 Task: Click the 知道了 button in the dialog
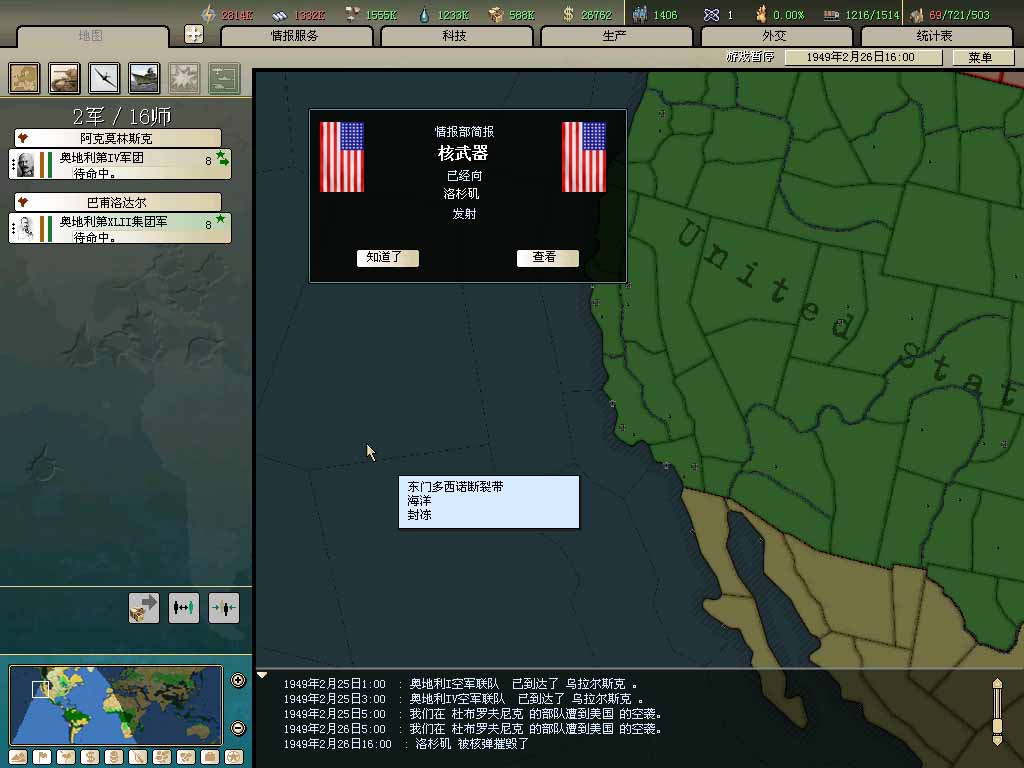[x=387, y=257]
